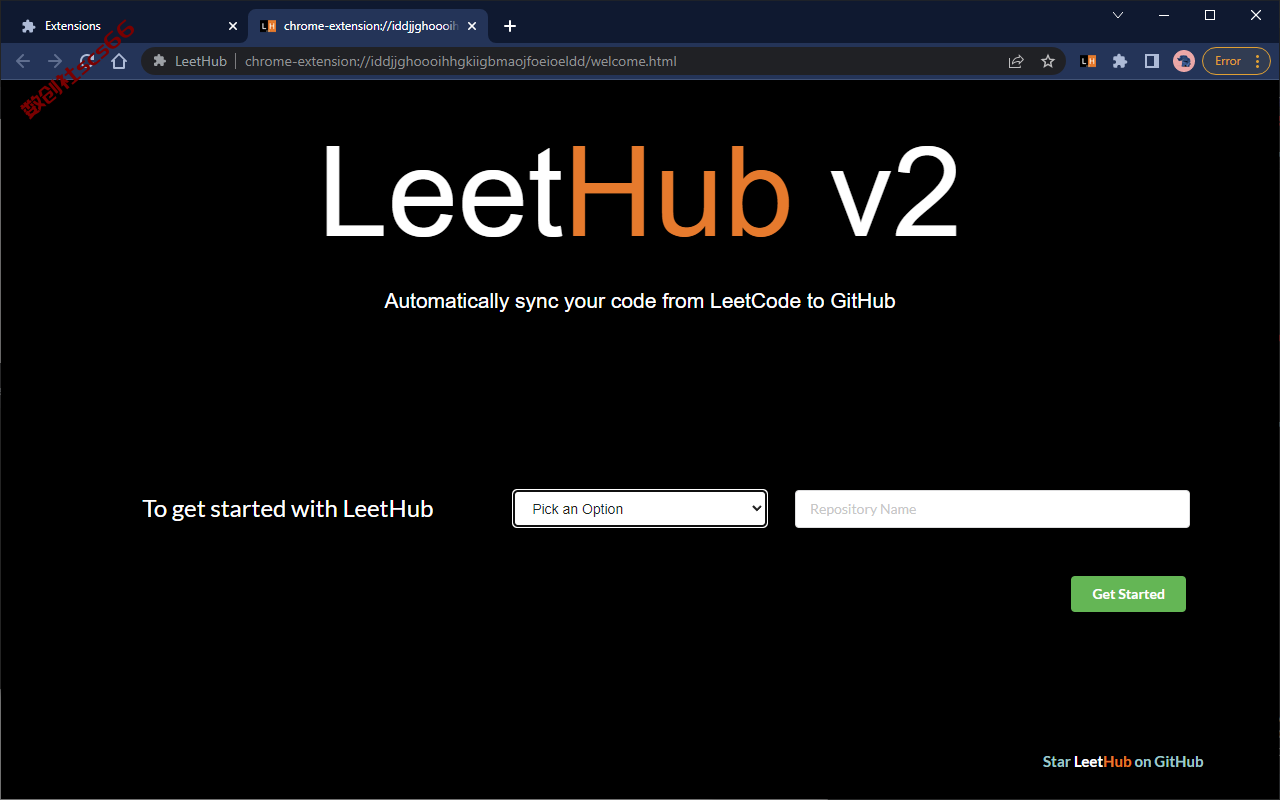The image size is (1280, 800).
Task: Switch to the Extensions tab
Action: tap(125, 26)
